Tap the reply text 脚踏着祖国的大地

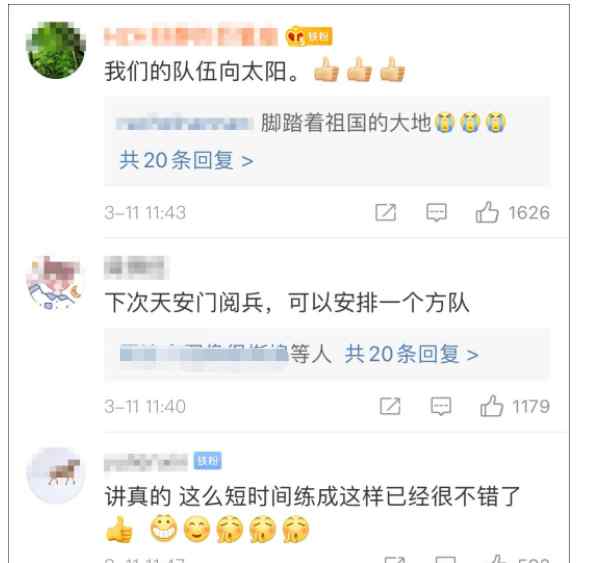(346, 123)
